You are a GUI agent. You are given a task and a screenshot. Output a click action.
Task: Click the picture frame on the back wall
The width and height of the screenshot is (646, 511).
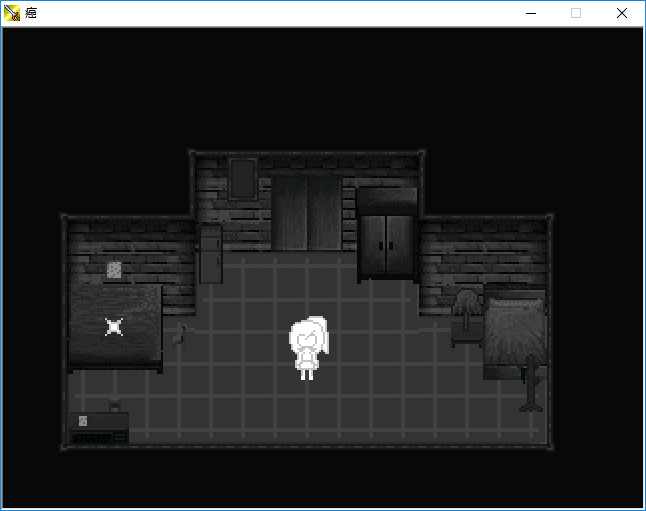click(x=243, y=178)
